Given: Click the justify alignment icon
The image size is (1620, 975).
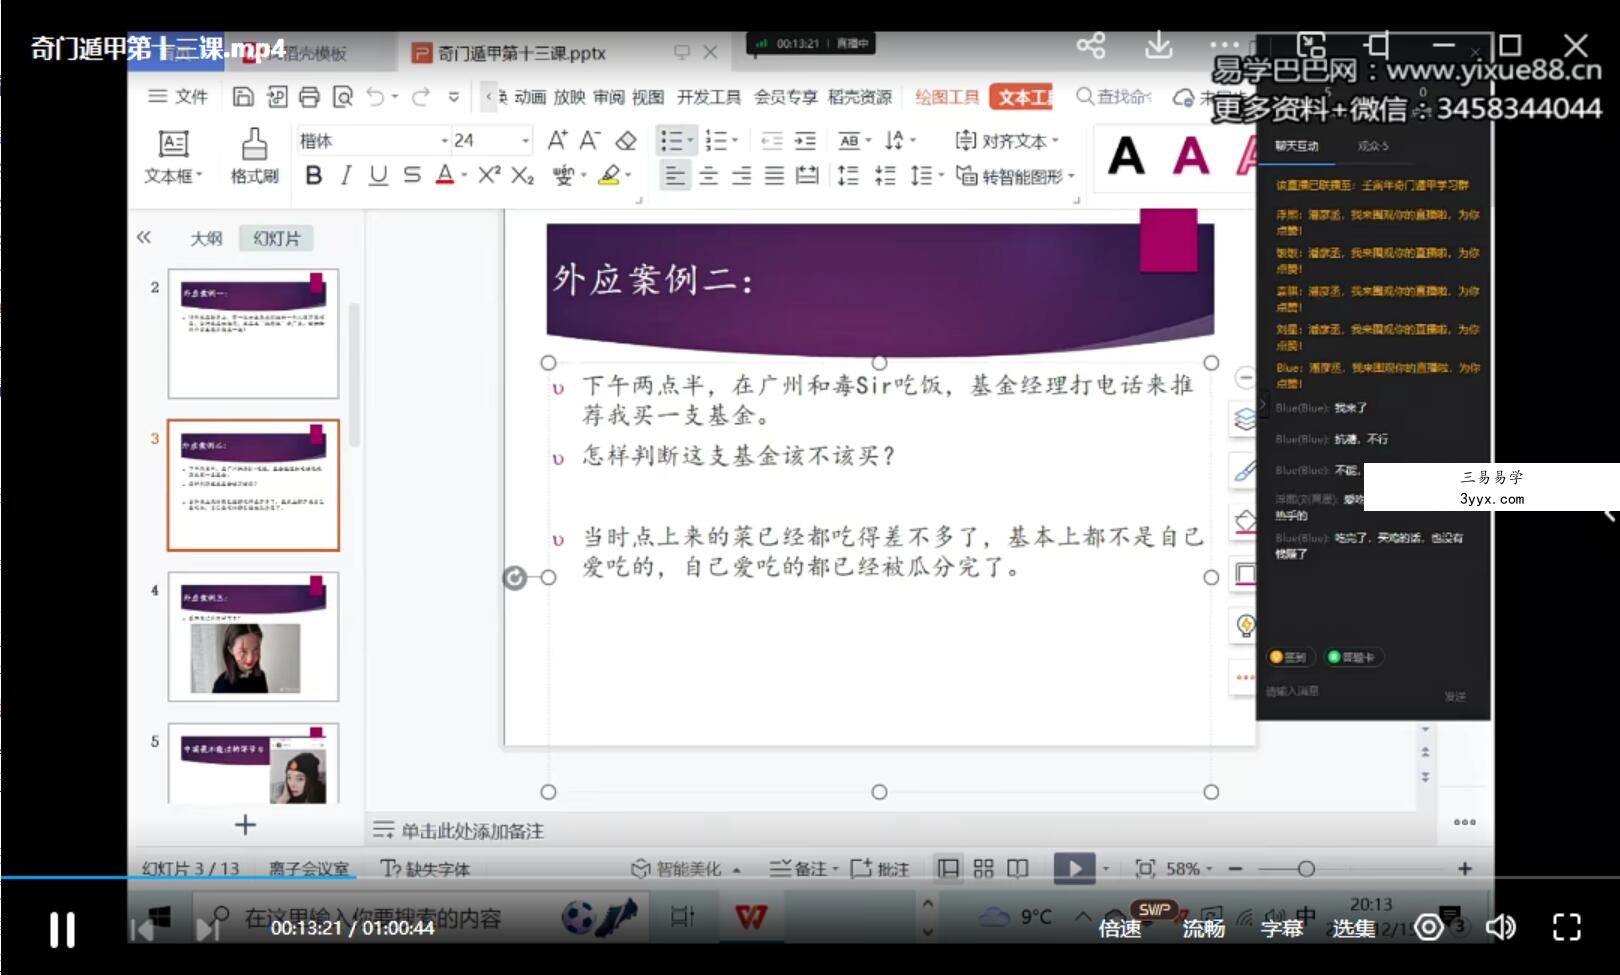Looking at the screenshot, I should coord(774,176).
